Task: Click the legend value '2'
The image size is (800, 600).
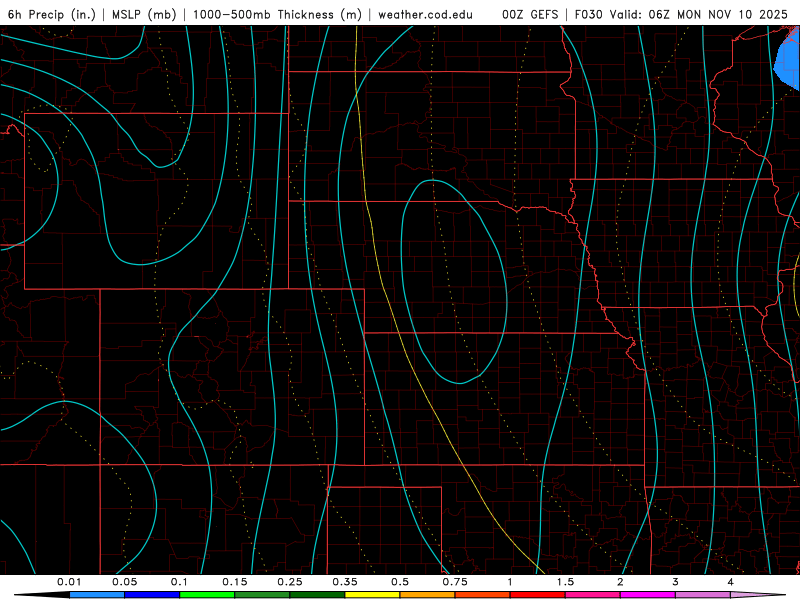Action: pos(620,582)
